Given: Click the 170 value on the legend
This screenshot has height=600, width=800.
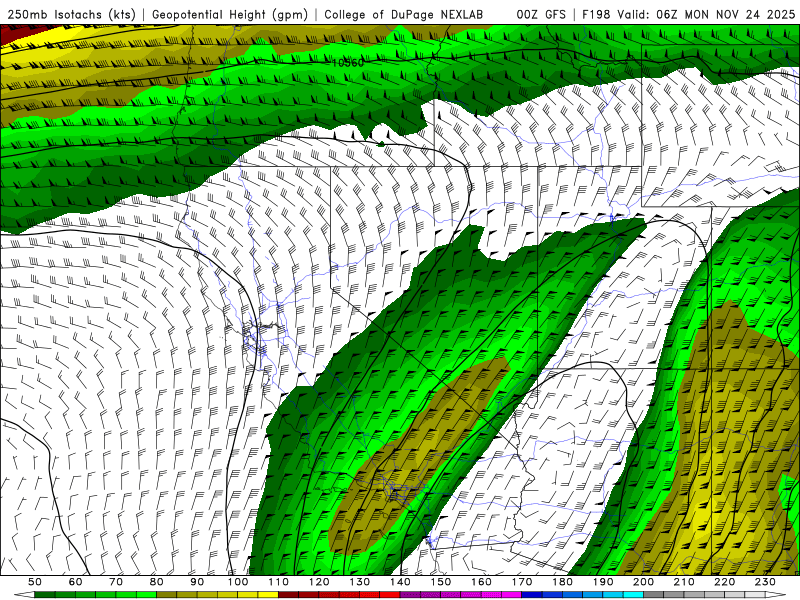Looking at the screenshot, I should click(x=522, y=582).
